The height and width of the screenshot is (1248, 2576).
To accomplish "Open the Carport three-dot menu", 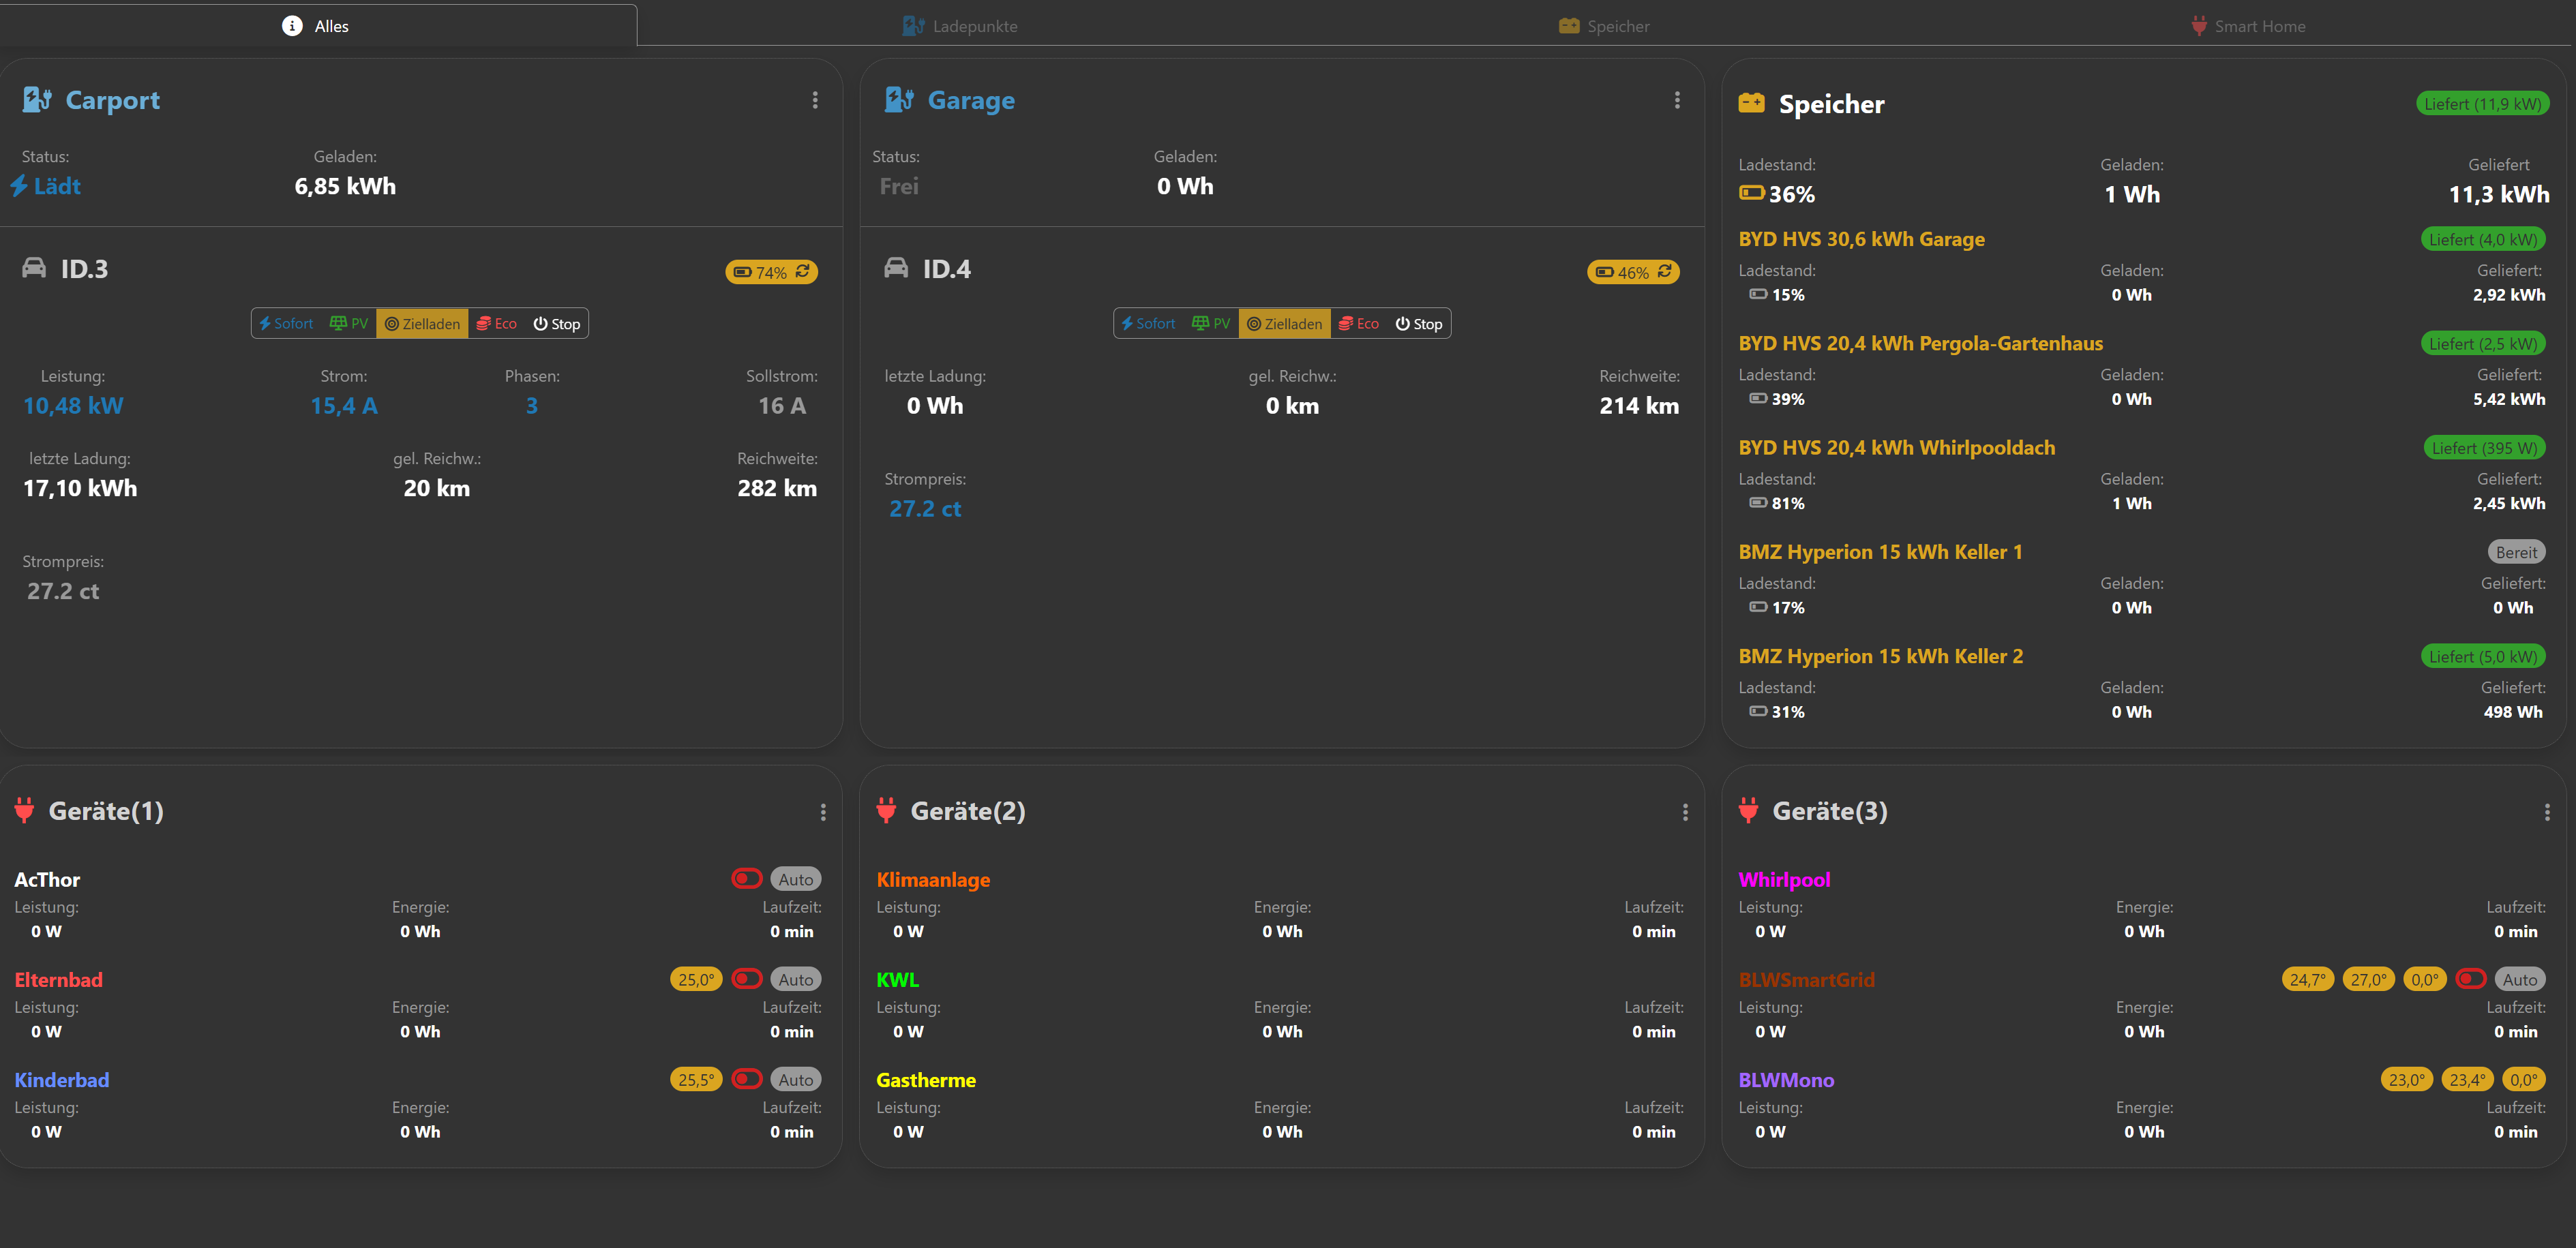I will (x=815, y=100).
